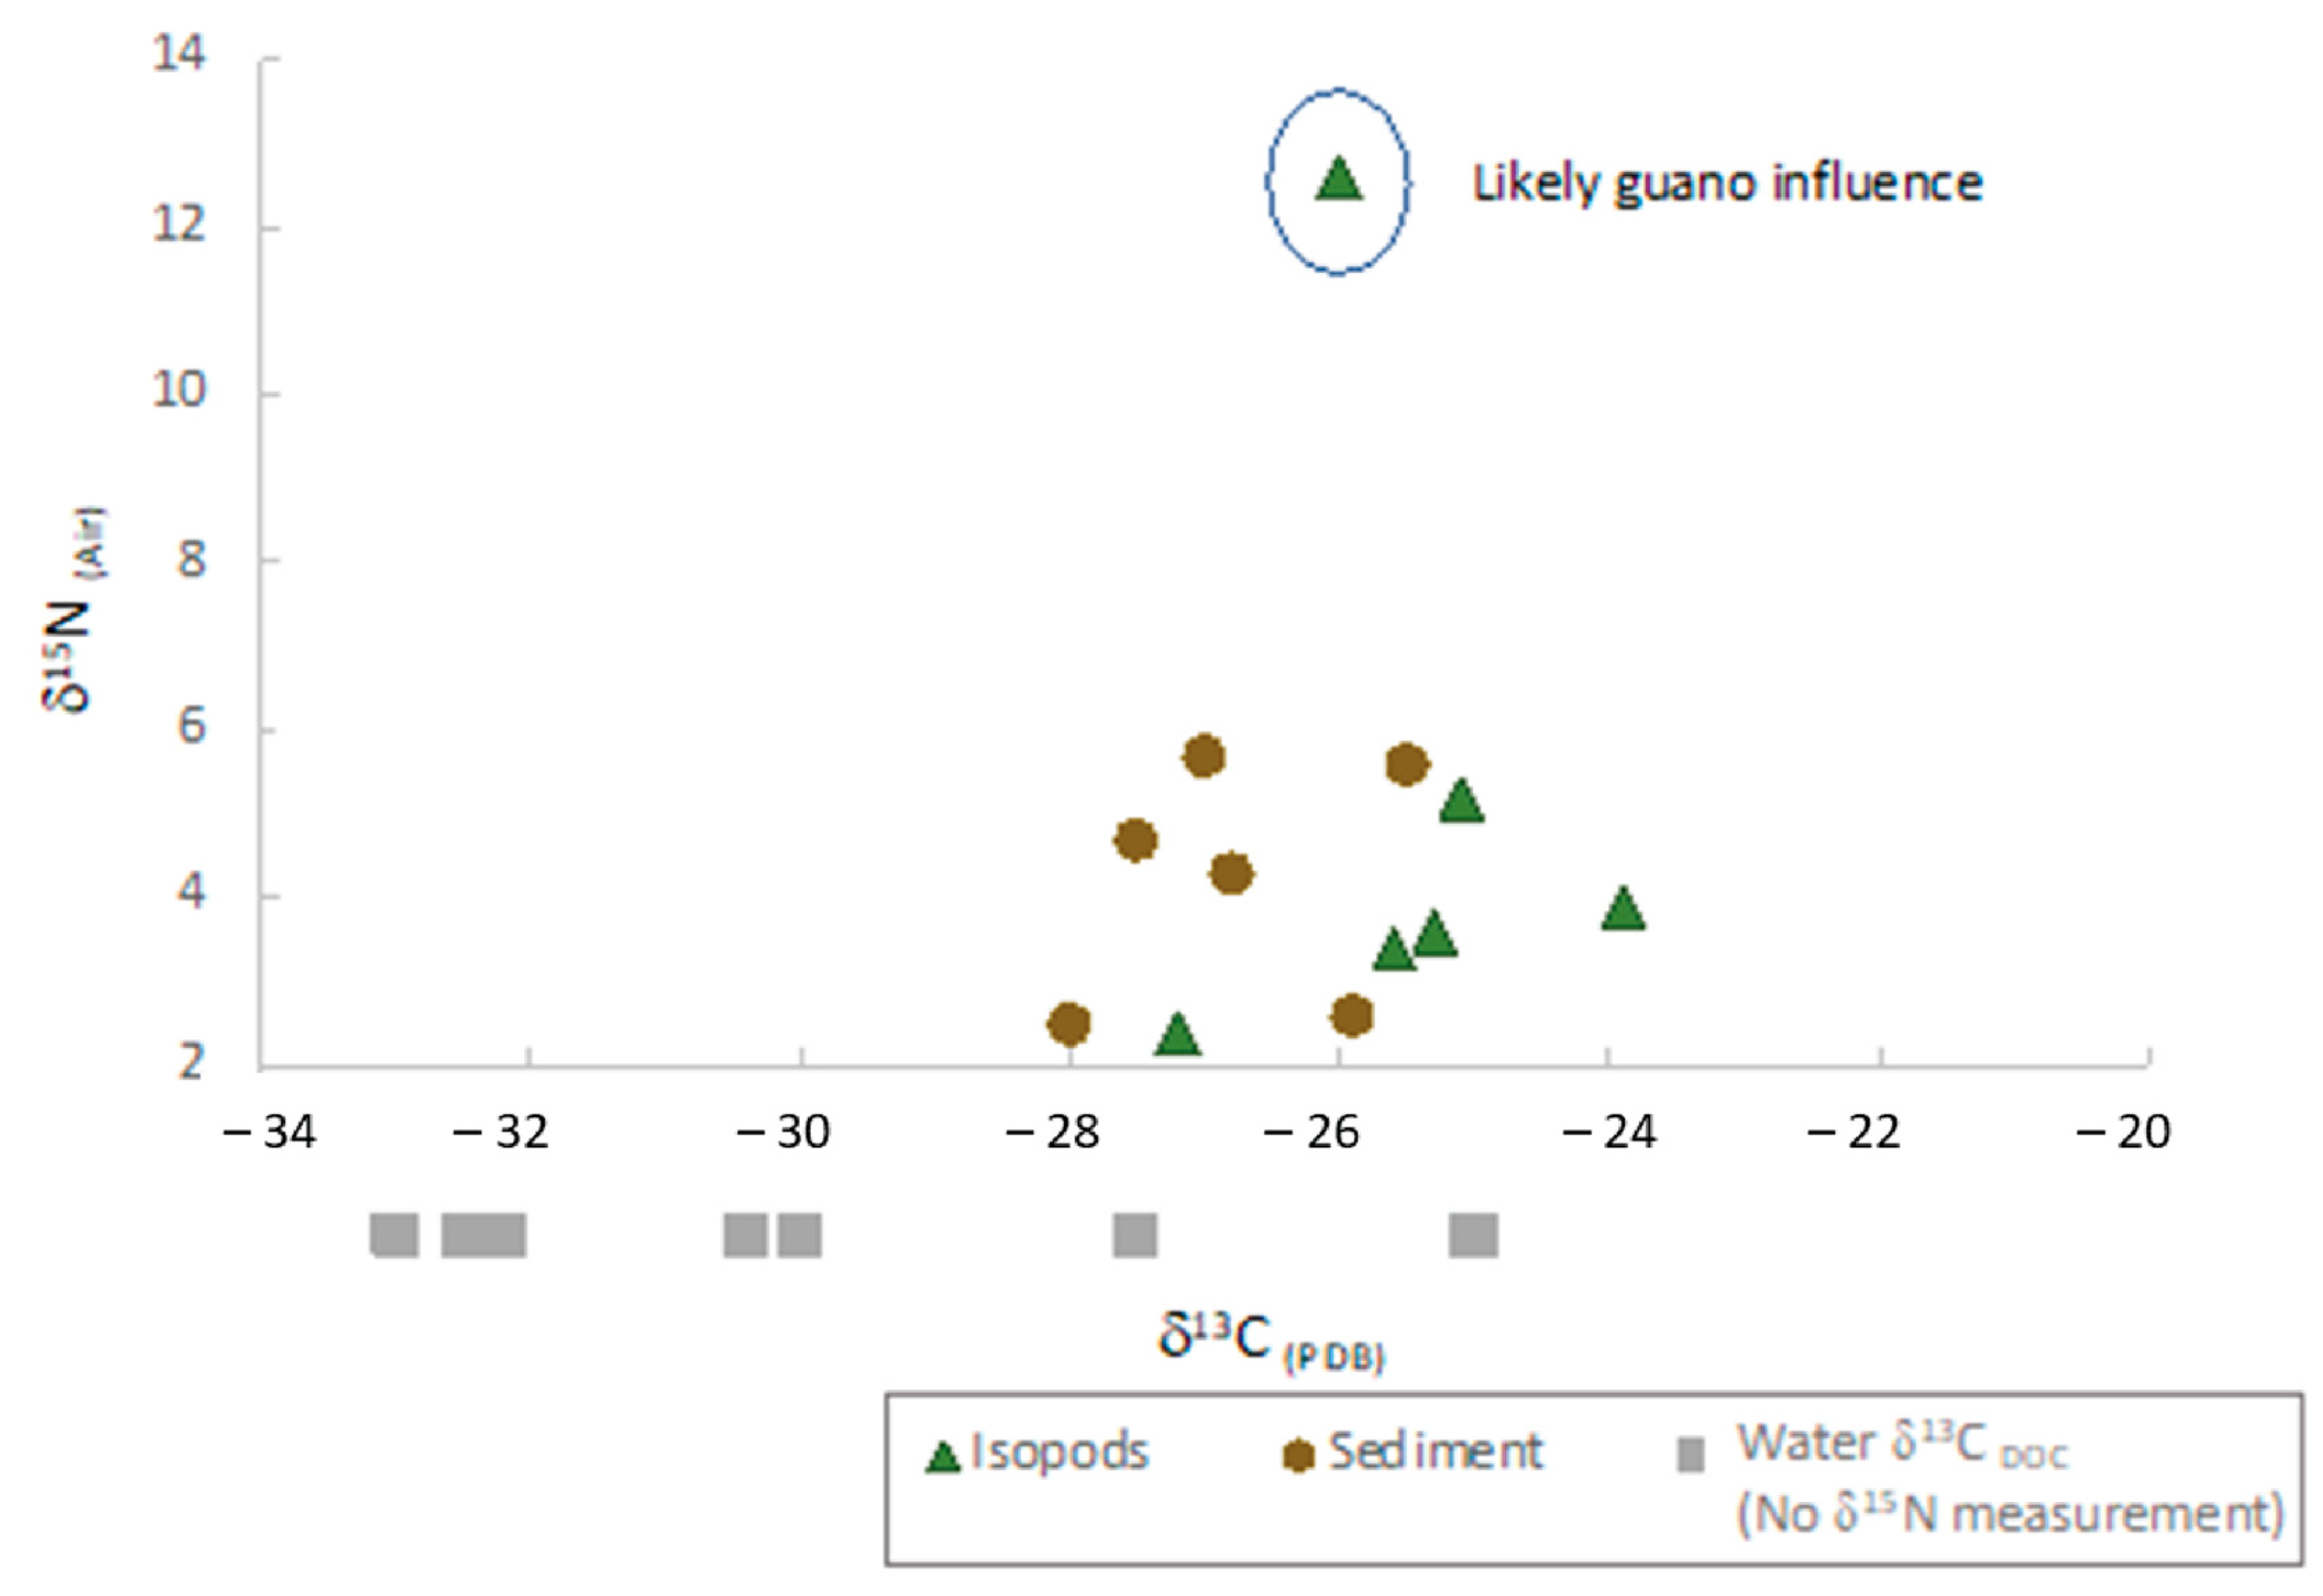This screenshot has width=2323, height=1596.
Task: Select the "(No δ15N measurement)" legend text
Action: click(2010, 1515)
